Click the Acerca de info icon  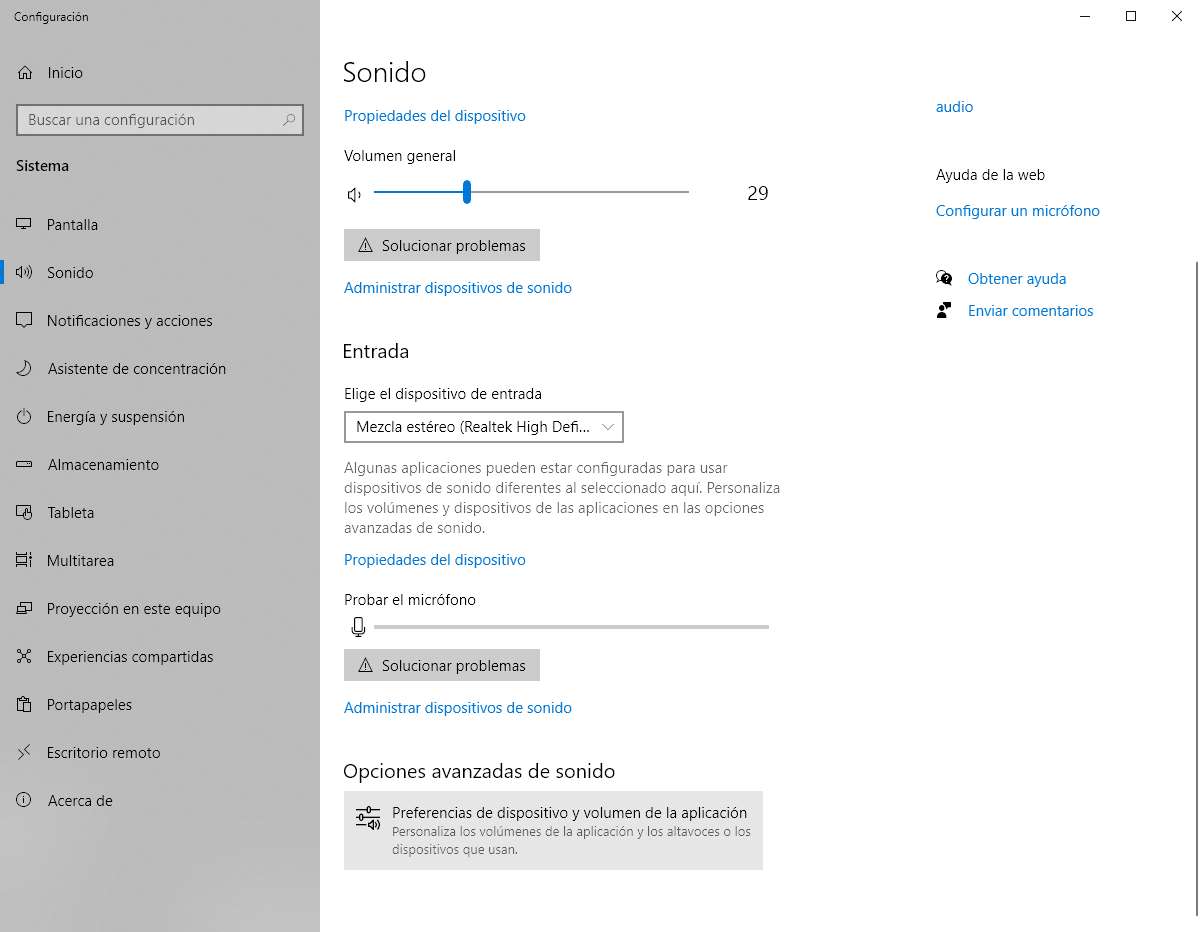pyautogui.click(x=25, y=801)
